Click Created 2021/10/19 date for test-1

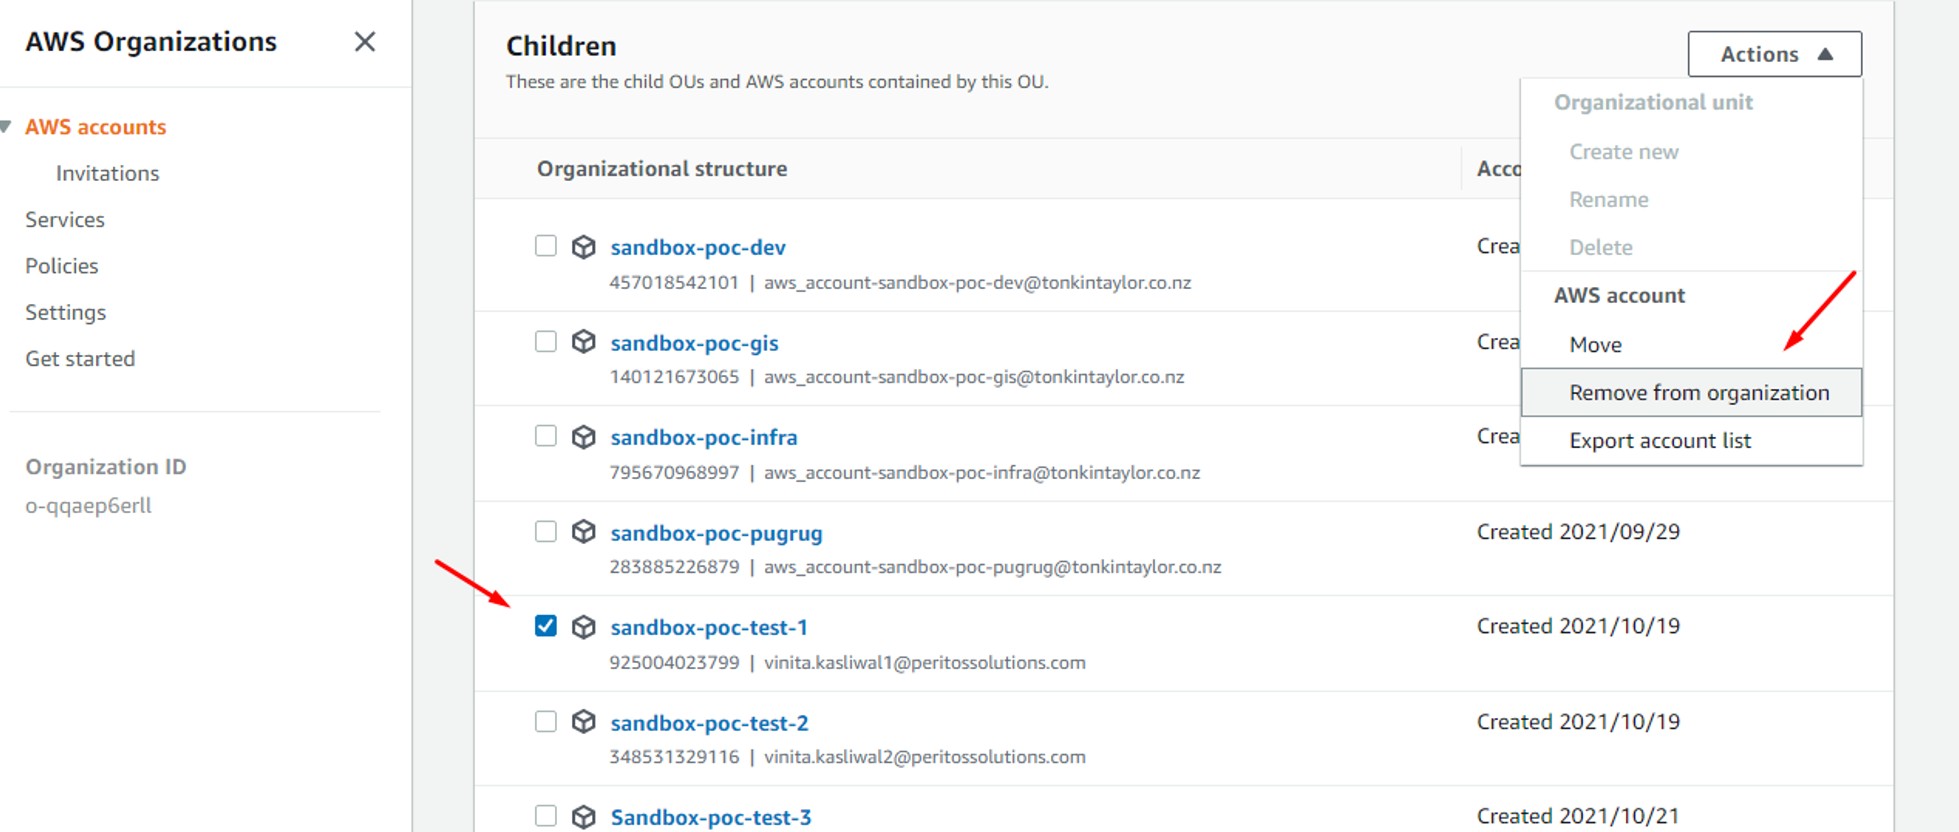1578,626
